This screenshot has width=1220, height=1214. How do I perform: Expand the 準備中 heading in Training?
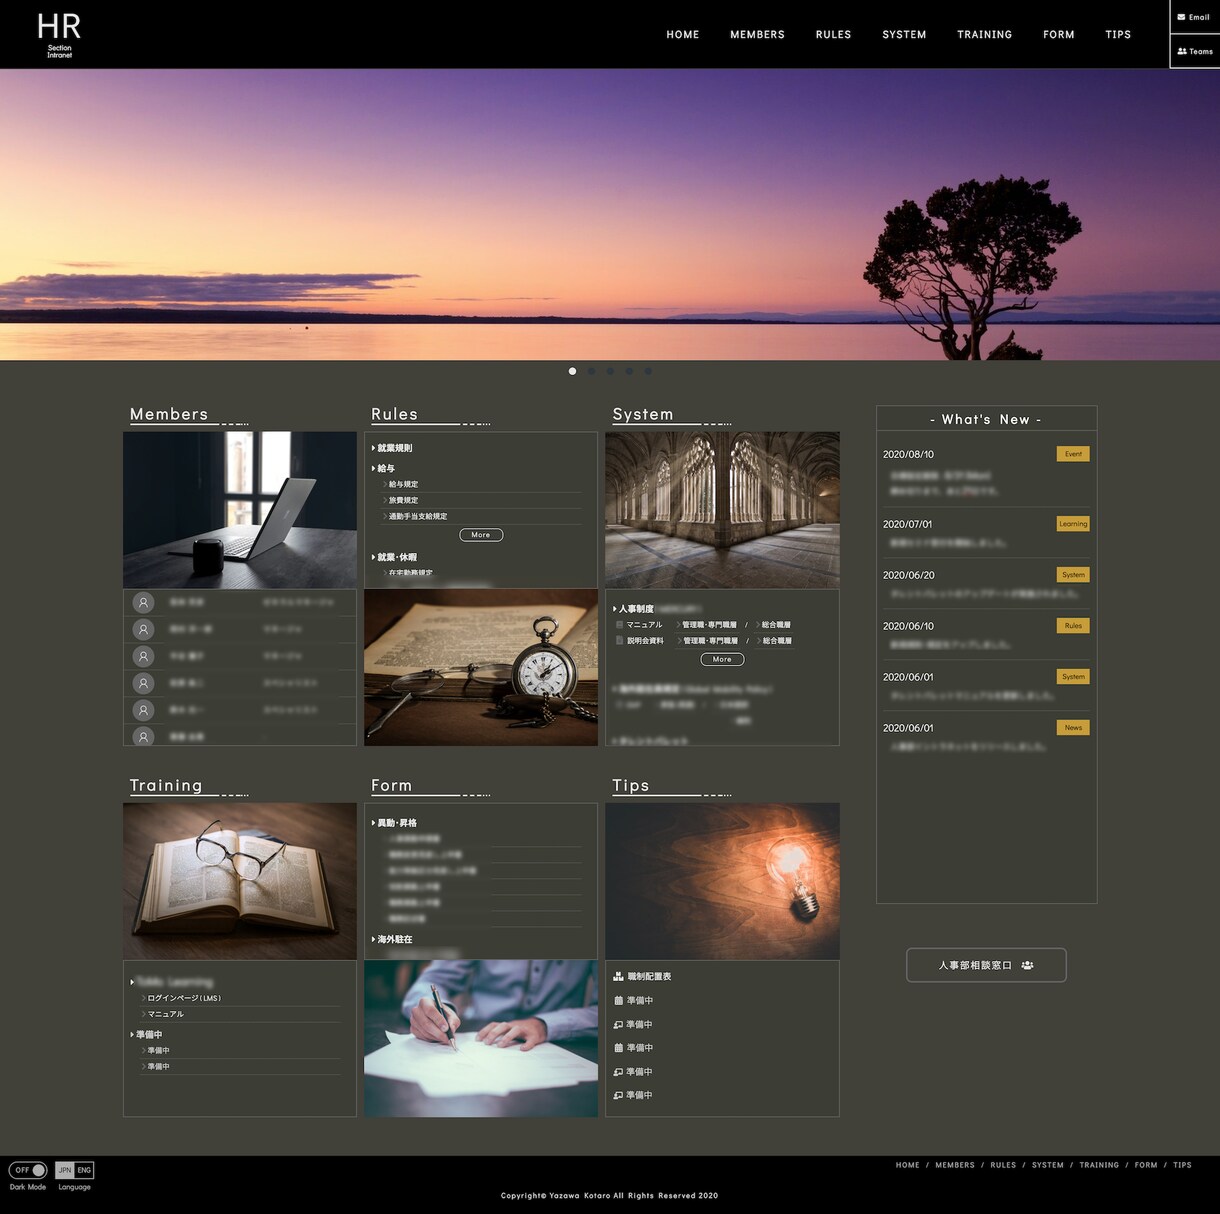[146, 1035]
